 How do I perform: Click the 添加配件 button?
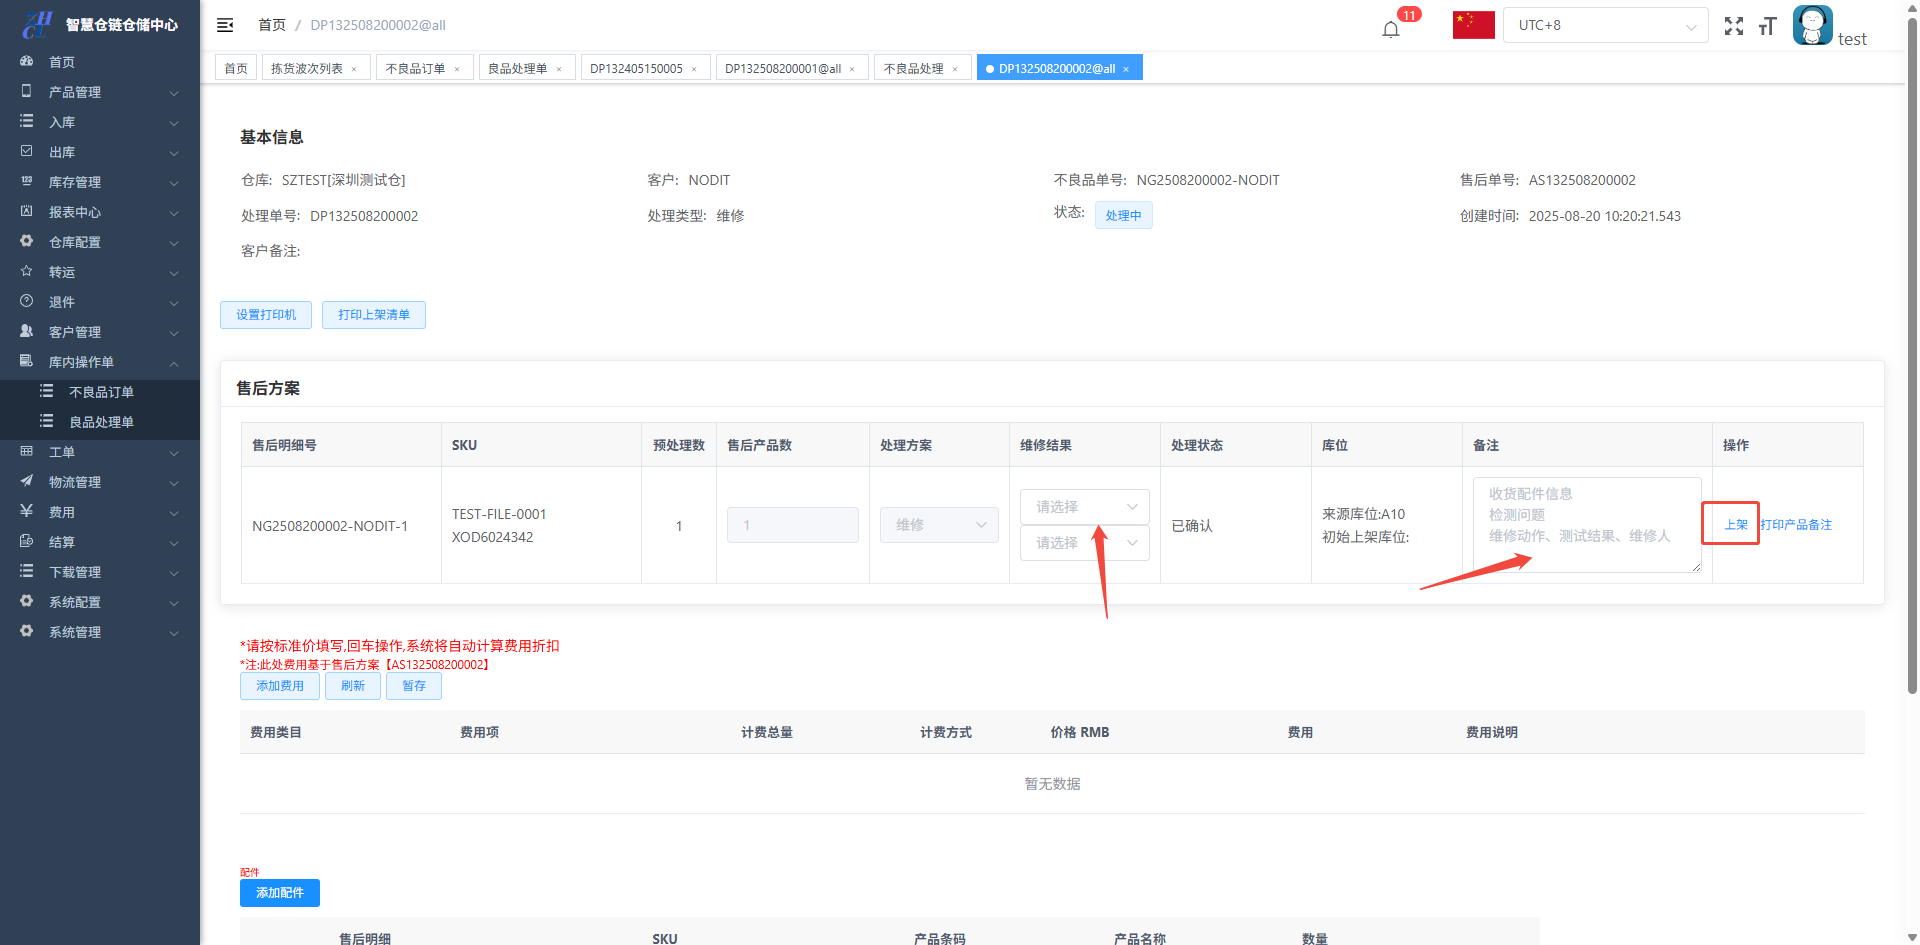click(x=279, y=893)
